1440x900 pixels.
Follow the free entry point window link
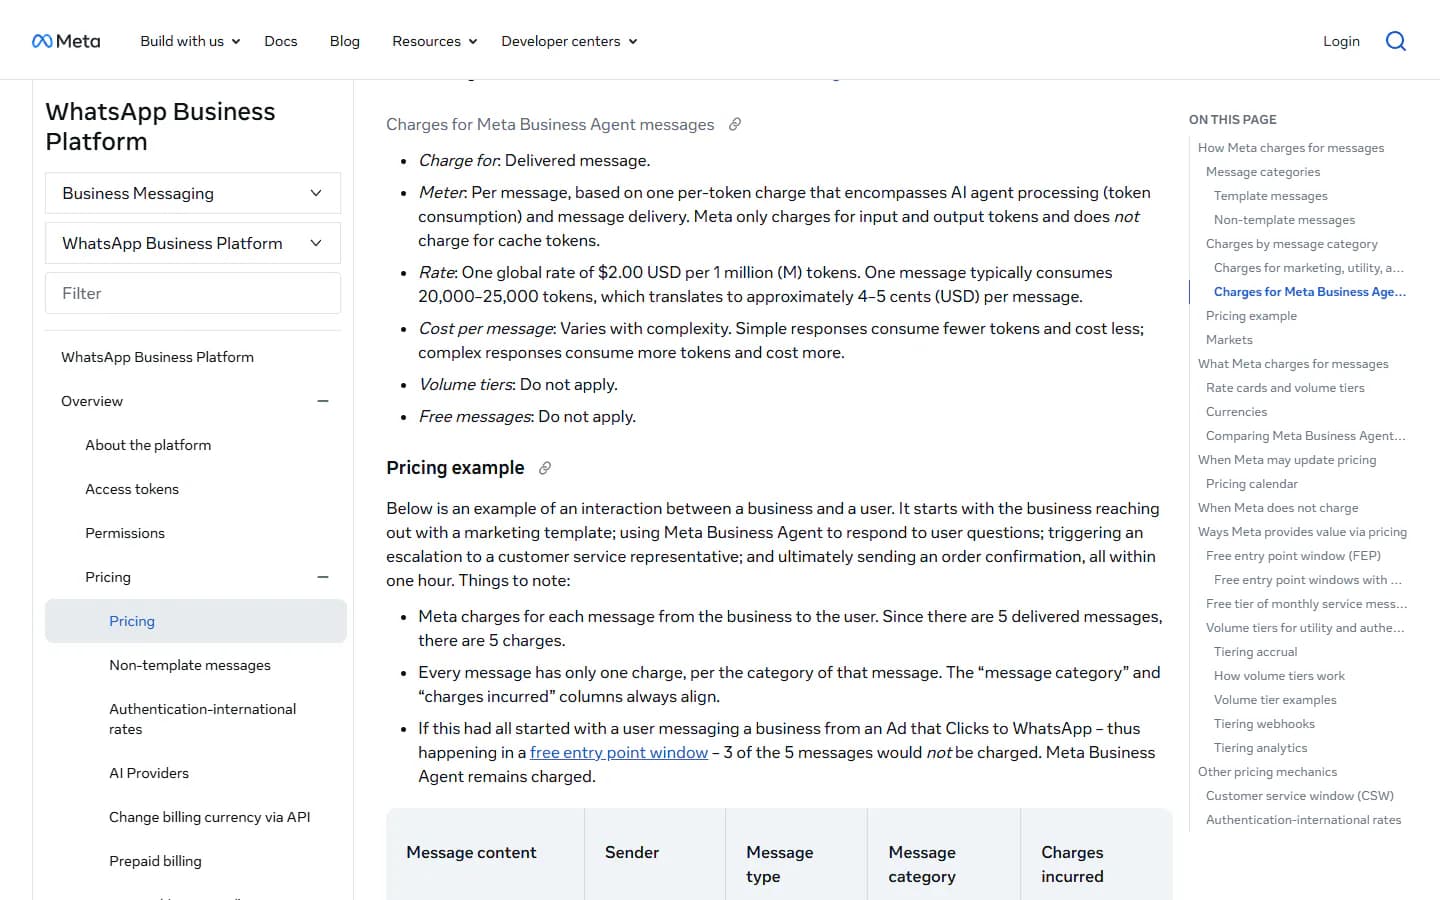[x=619, y=752]
